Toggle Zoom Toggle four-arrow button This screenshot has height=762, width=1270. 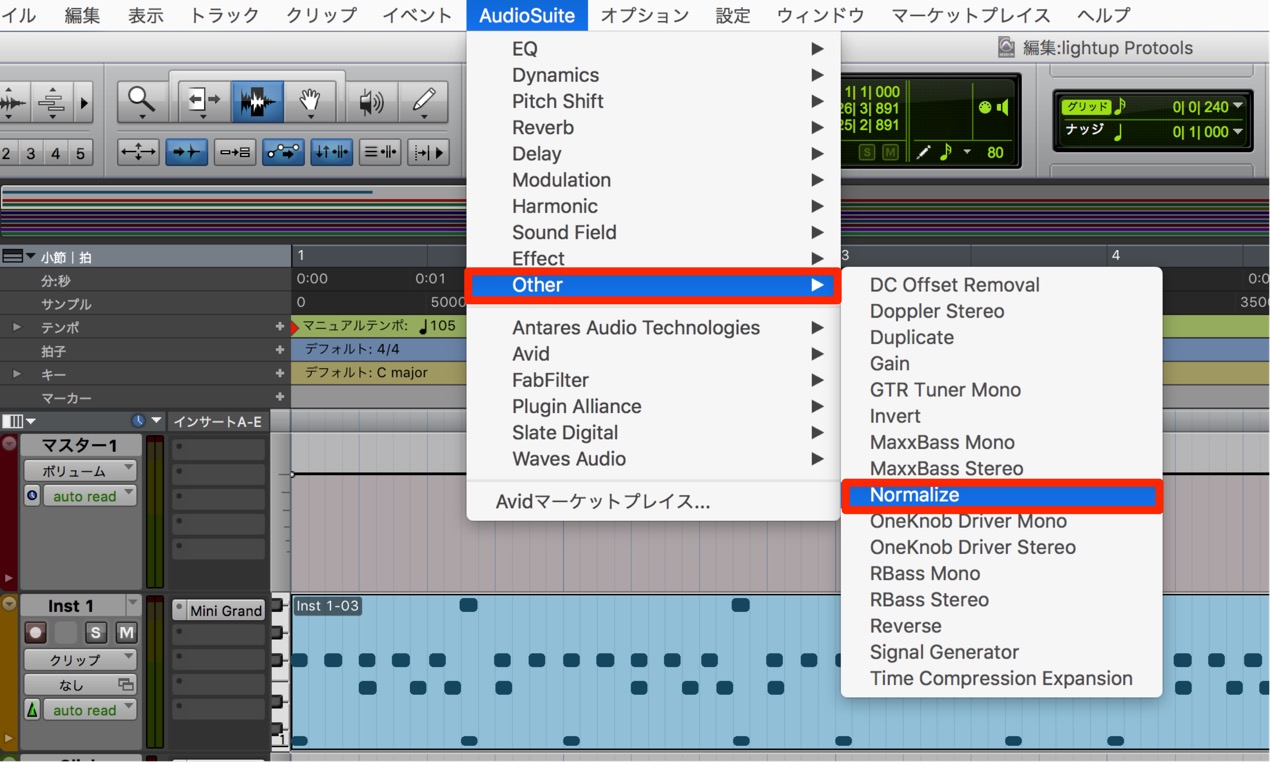(138, 152)
